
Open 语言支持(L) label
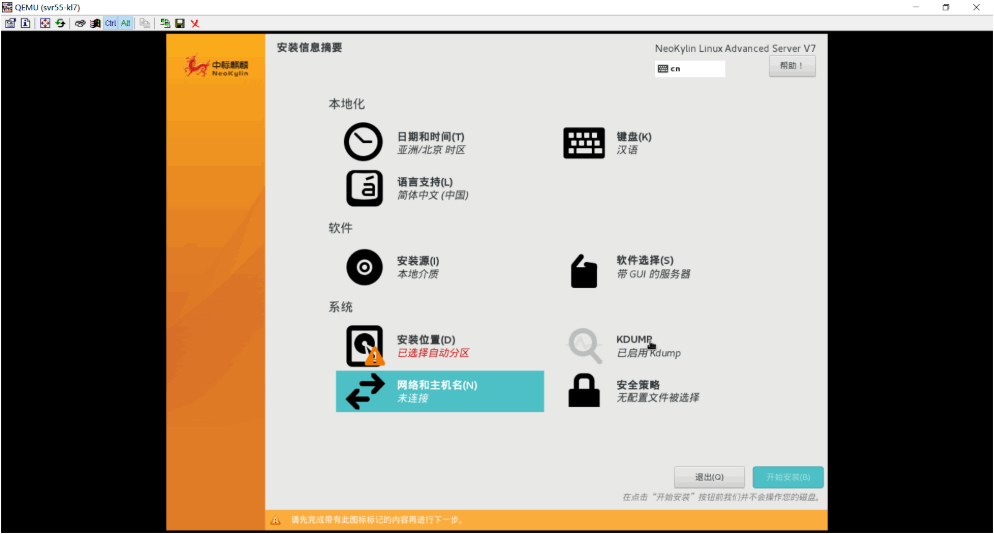coord(425,181)
